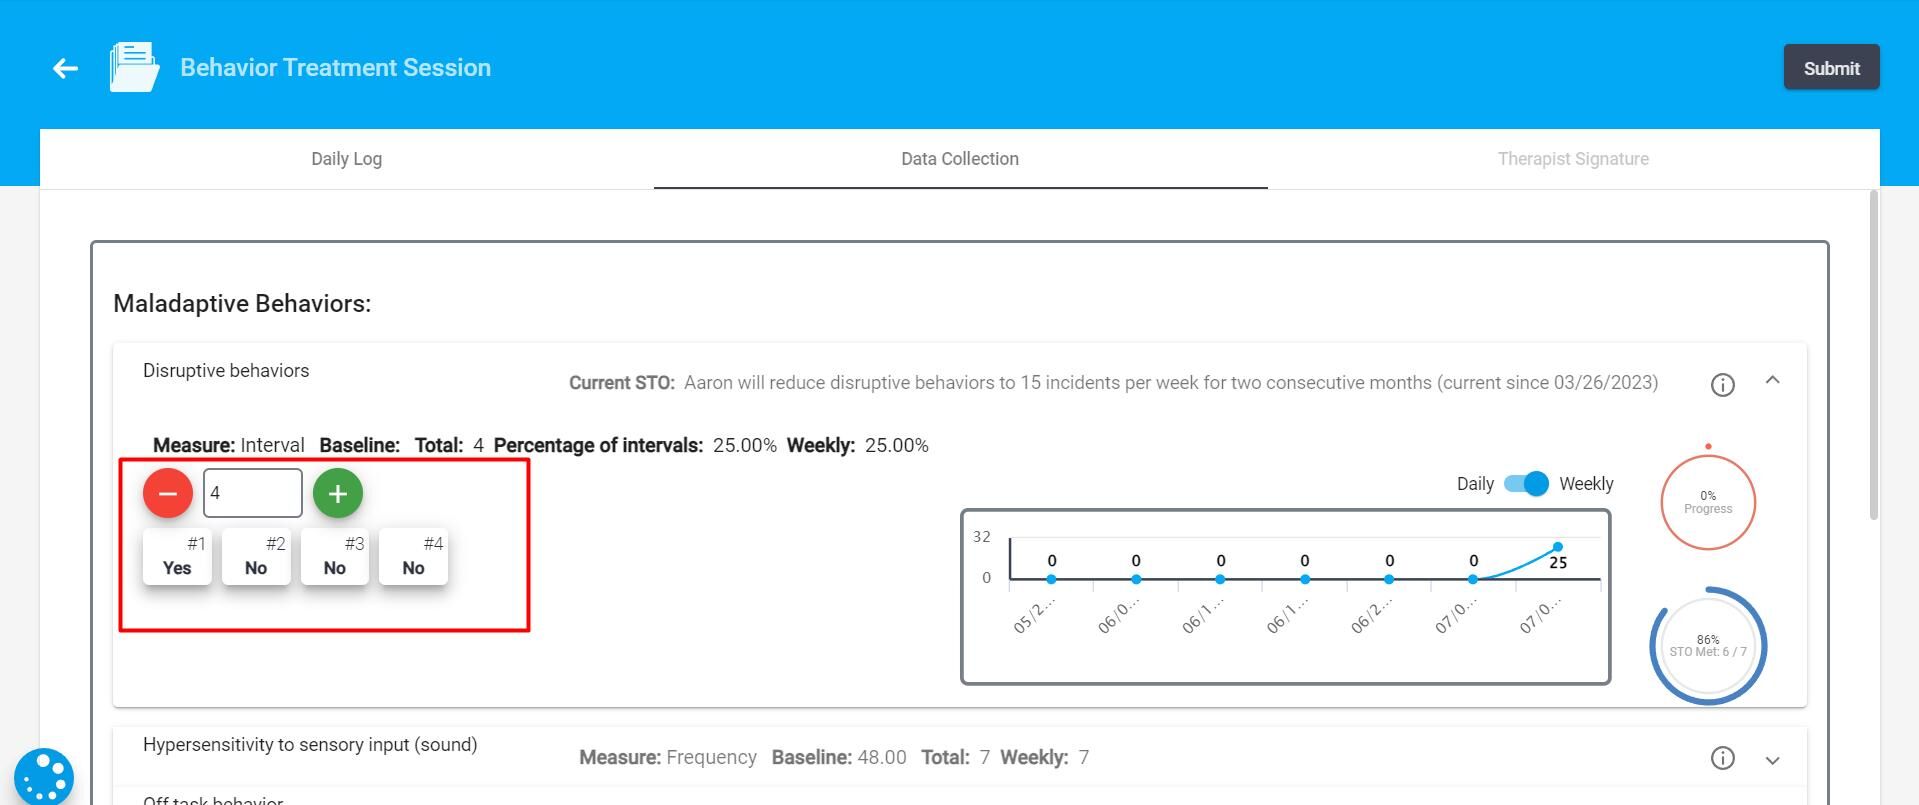The width and height of the screenshot is (1919, 805).
Task: Toggle interval #4 No button
Action: [x=413, y=557]
